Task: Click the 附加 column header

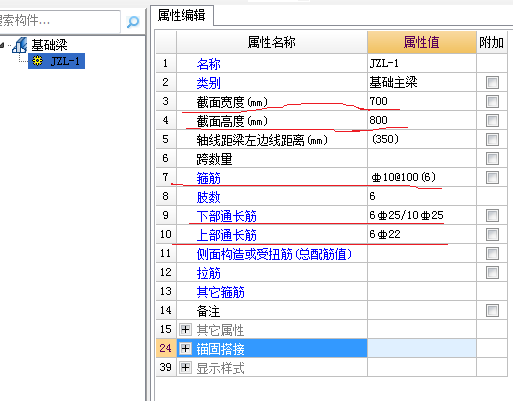Action: pyautogui.click(x=491, y=42)
